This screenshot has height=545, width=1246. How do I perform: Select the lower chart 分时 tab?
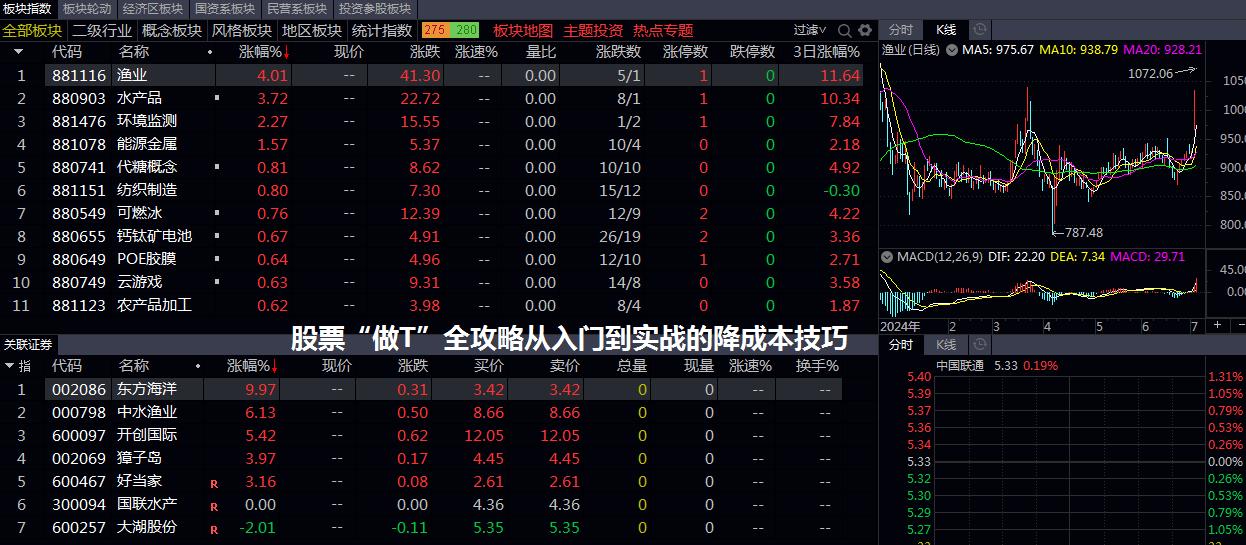click(x=900, y=345)
